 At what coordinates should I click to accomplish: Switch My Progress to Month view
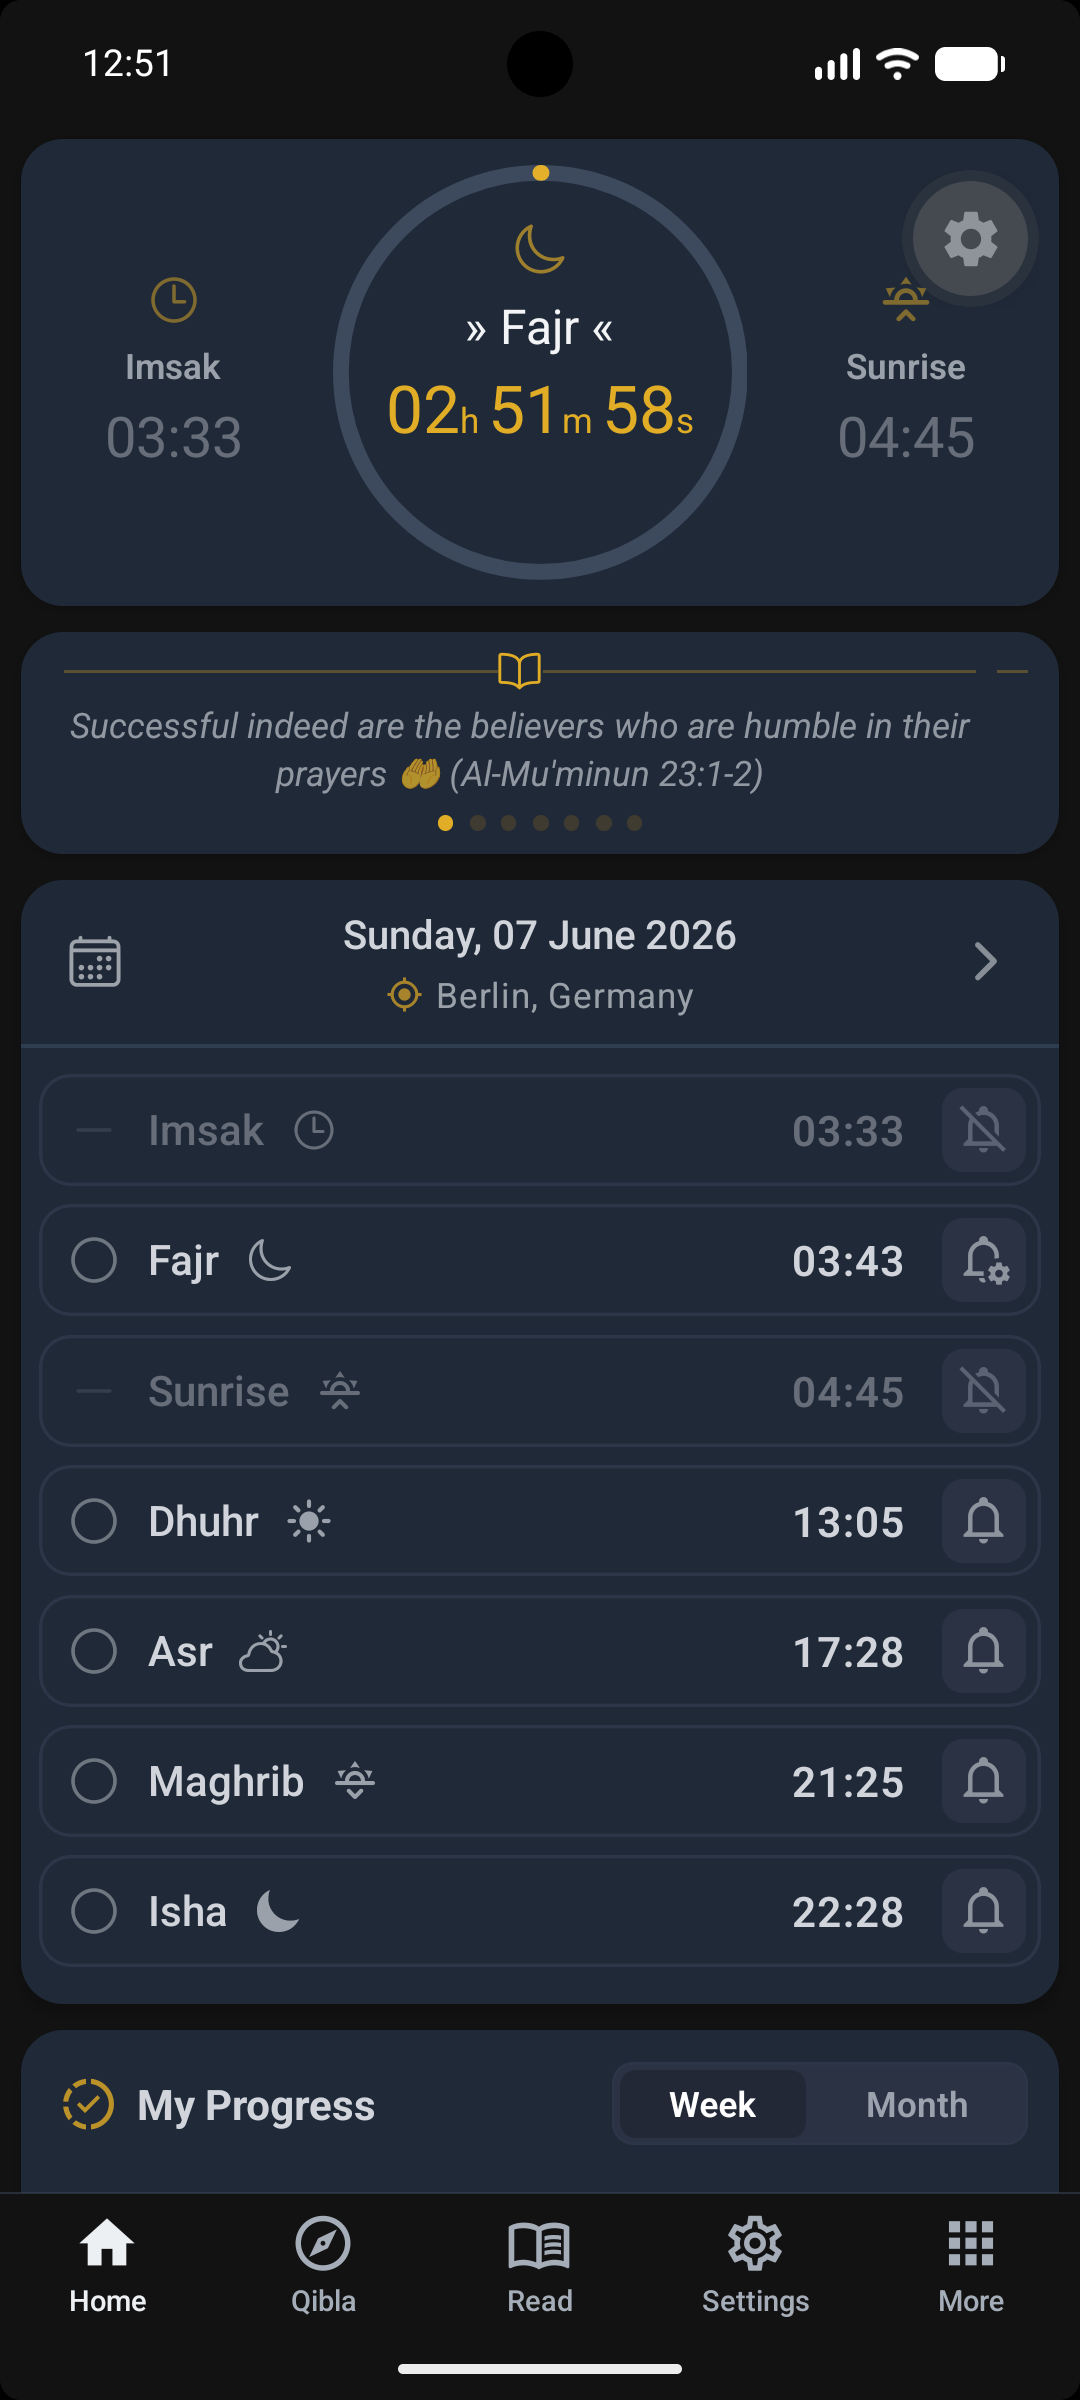tap(917, 2104)
